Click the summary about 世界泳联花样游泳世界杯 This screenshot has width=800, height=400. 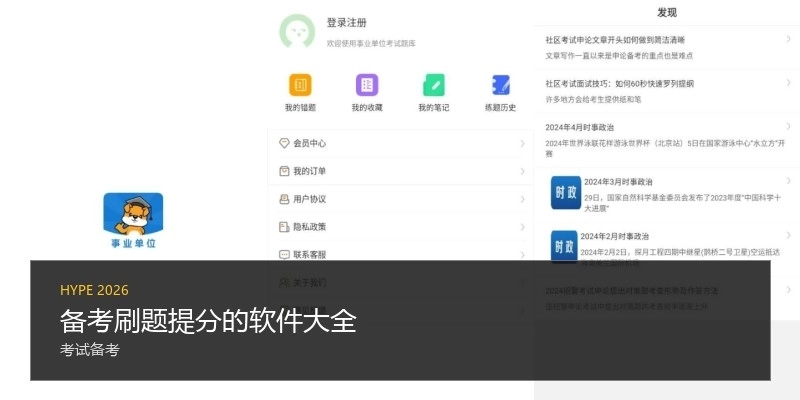pos(665,148)
